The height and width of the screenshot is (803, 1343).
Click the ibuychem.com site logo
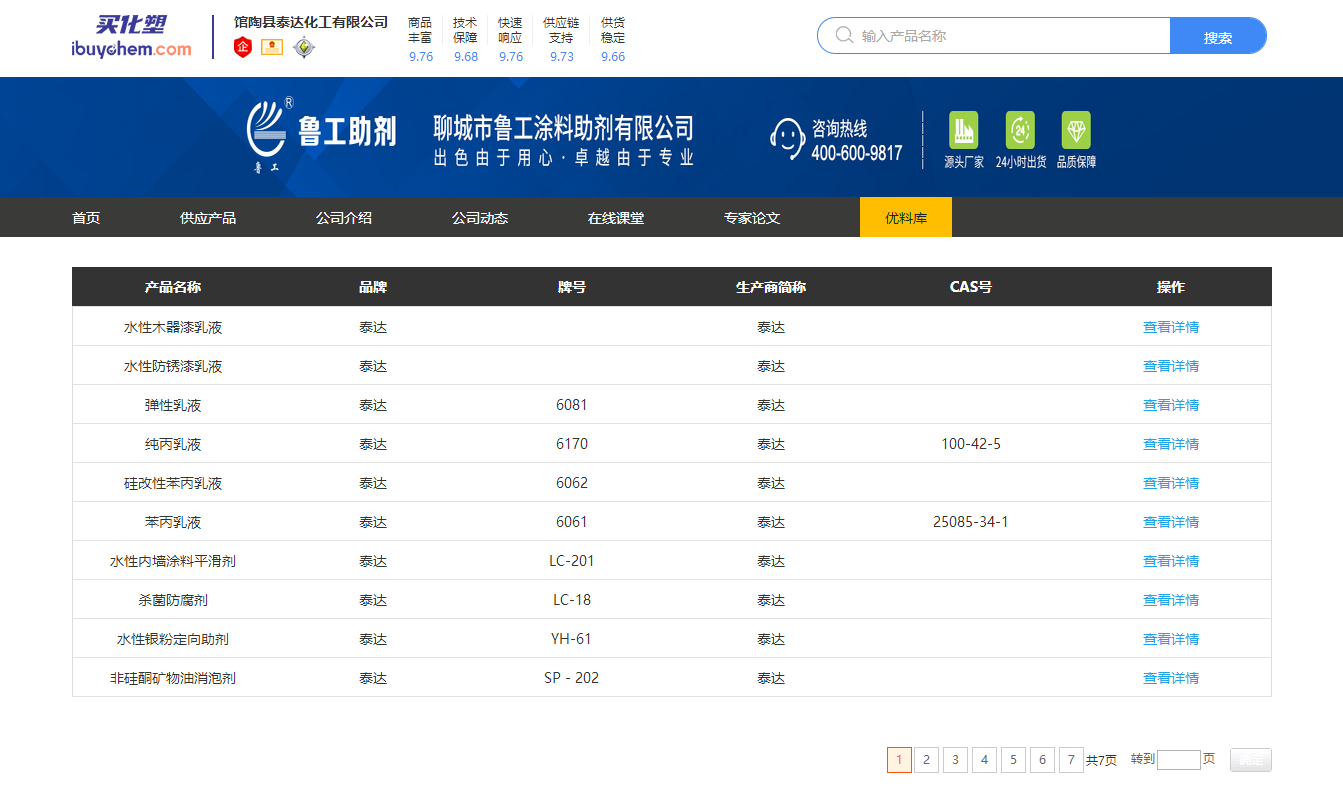[131, 37]
